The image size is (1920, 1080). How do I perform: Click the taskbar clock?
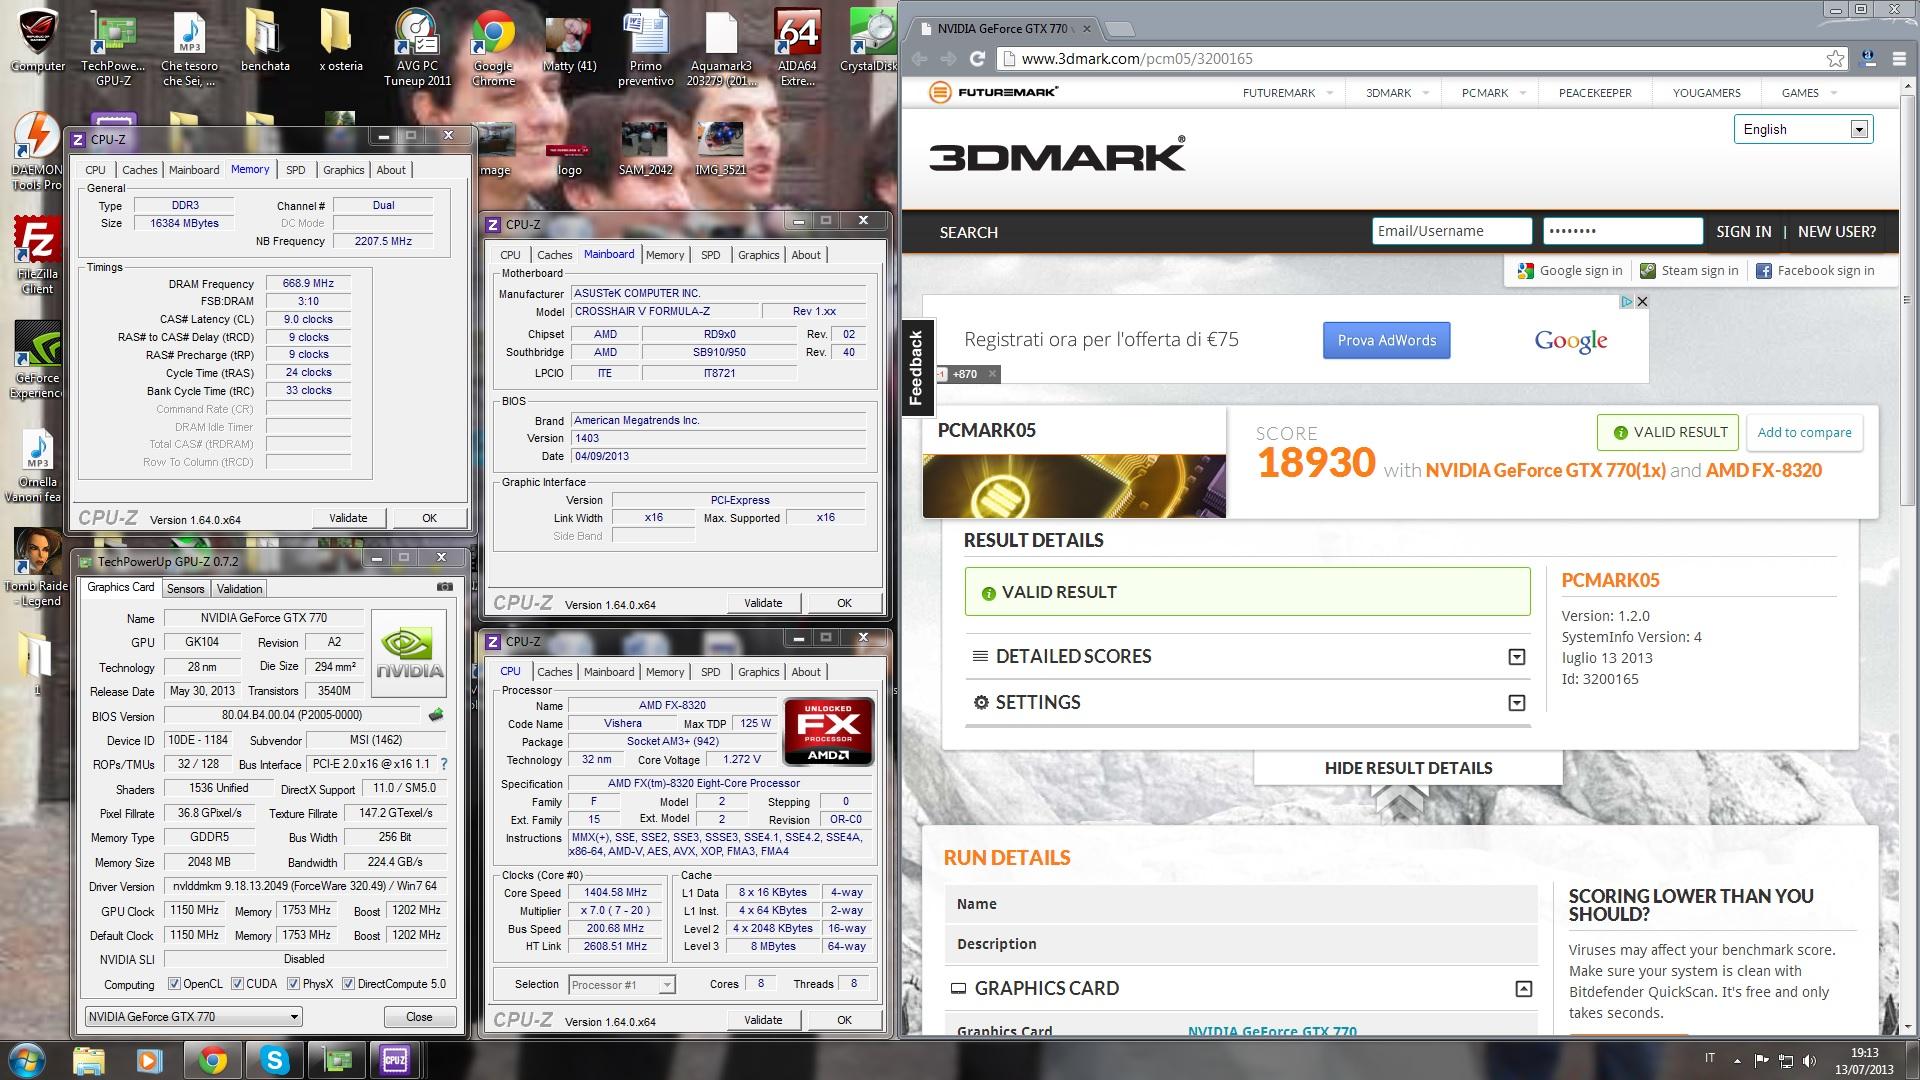[x=1864, y=1061]
